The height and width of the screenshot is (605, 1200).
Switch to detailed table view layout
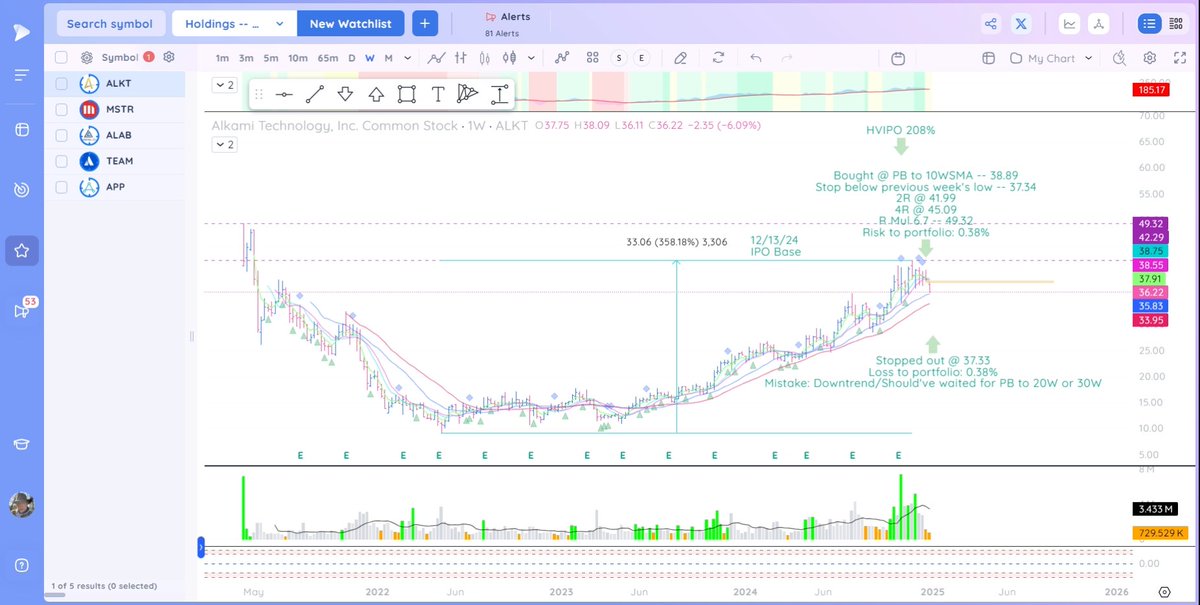(x=1177, y=23)
